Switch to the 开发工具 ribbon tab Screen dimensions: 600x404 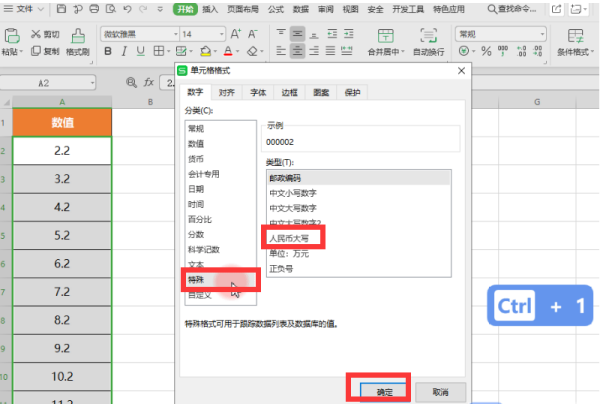pos(408,9)
